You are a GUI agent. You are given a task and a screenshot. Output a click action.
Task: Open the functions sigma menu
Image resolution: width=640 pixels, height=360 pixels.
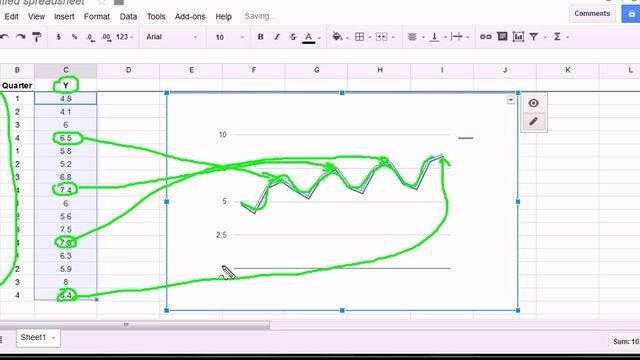tap(557, 37)
